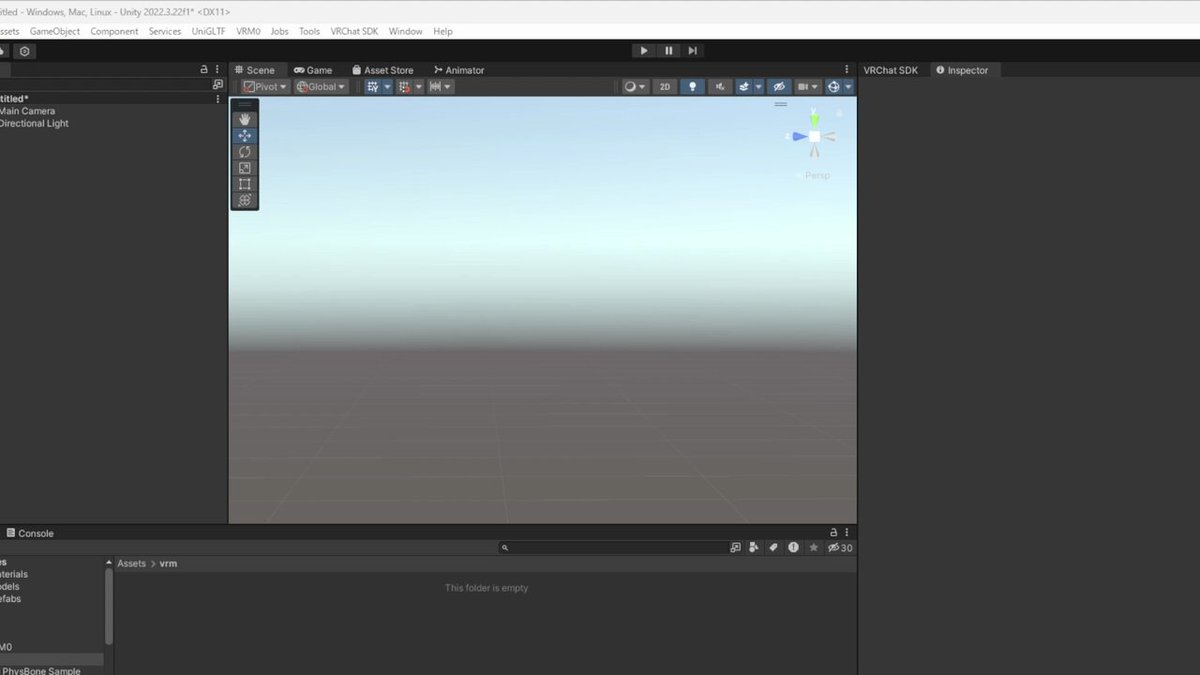
Task: Click Assets in breadcrumb path
Action: 131,564
